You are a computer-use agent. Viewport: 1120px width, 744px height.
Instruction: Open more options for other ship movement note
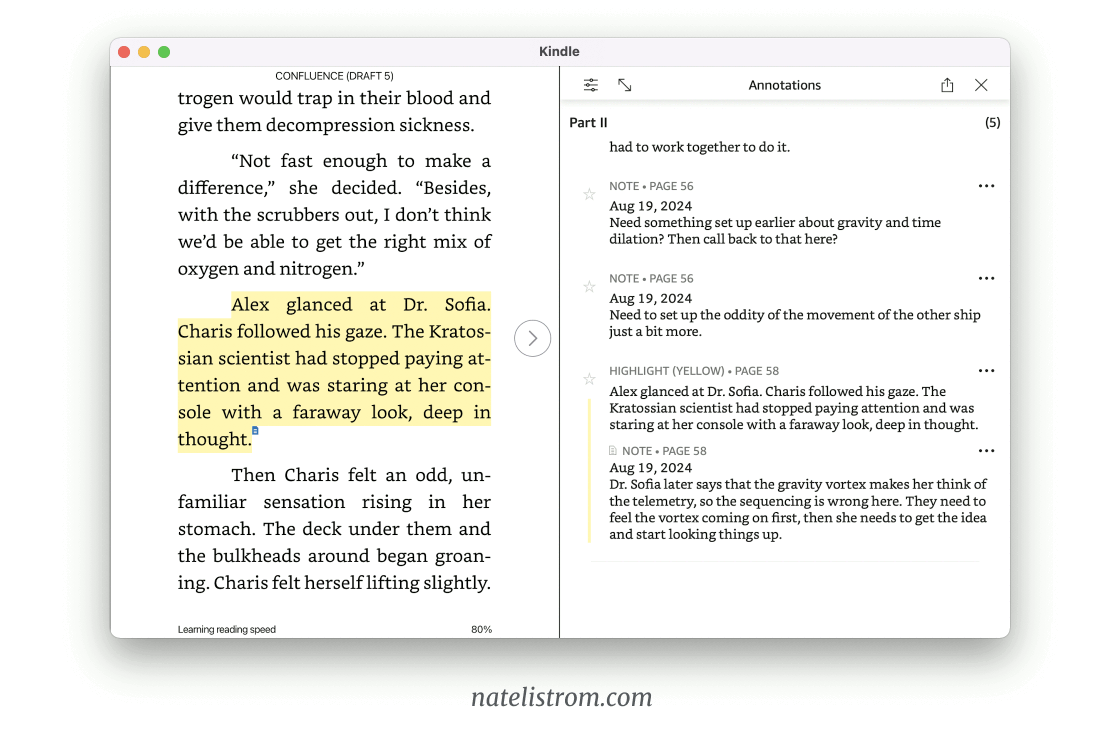(x=986, y=278)
